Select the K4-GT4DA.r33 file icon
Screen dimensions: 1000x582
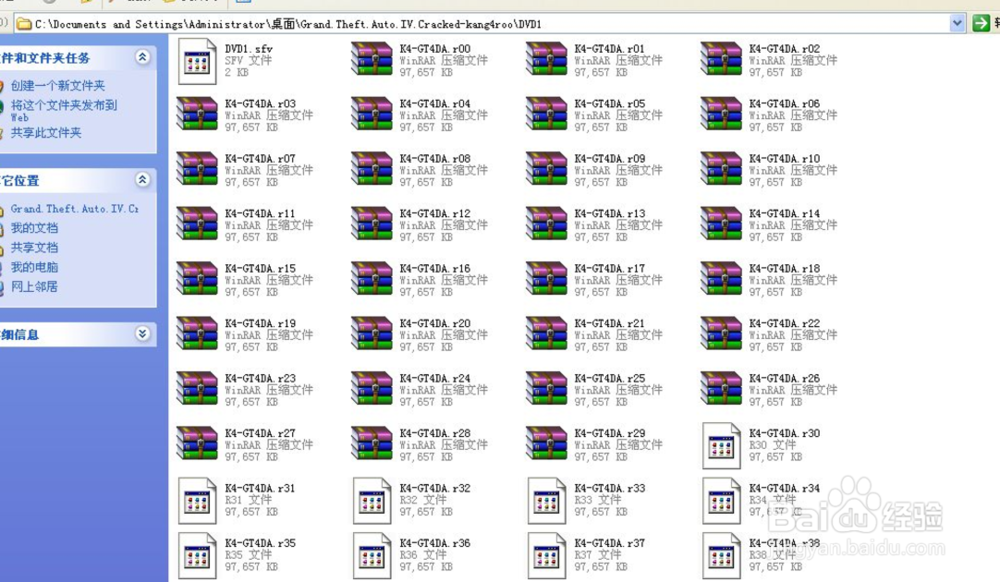click(x=547, y=501)
